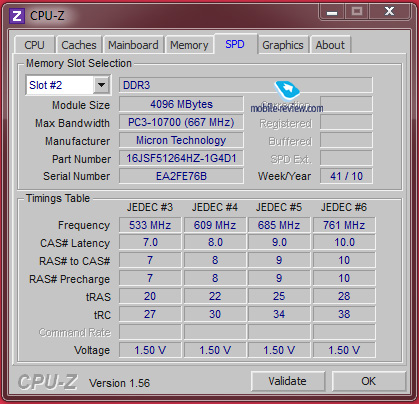Click the CAS# Latency 9.0 cell
Viewport: 419px width, 404px height.
[279, 242]
